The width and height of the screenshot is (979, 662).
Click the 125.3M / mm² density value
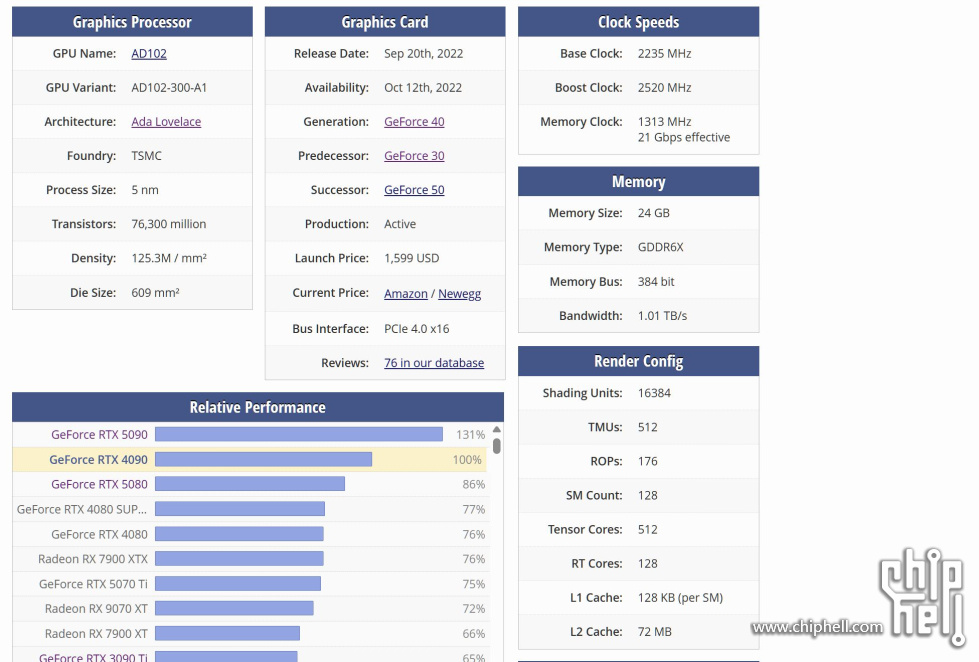pyautogui.click(x=169, y=258)
